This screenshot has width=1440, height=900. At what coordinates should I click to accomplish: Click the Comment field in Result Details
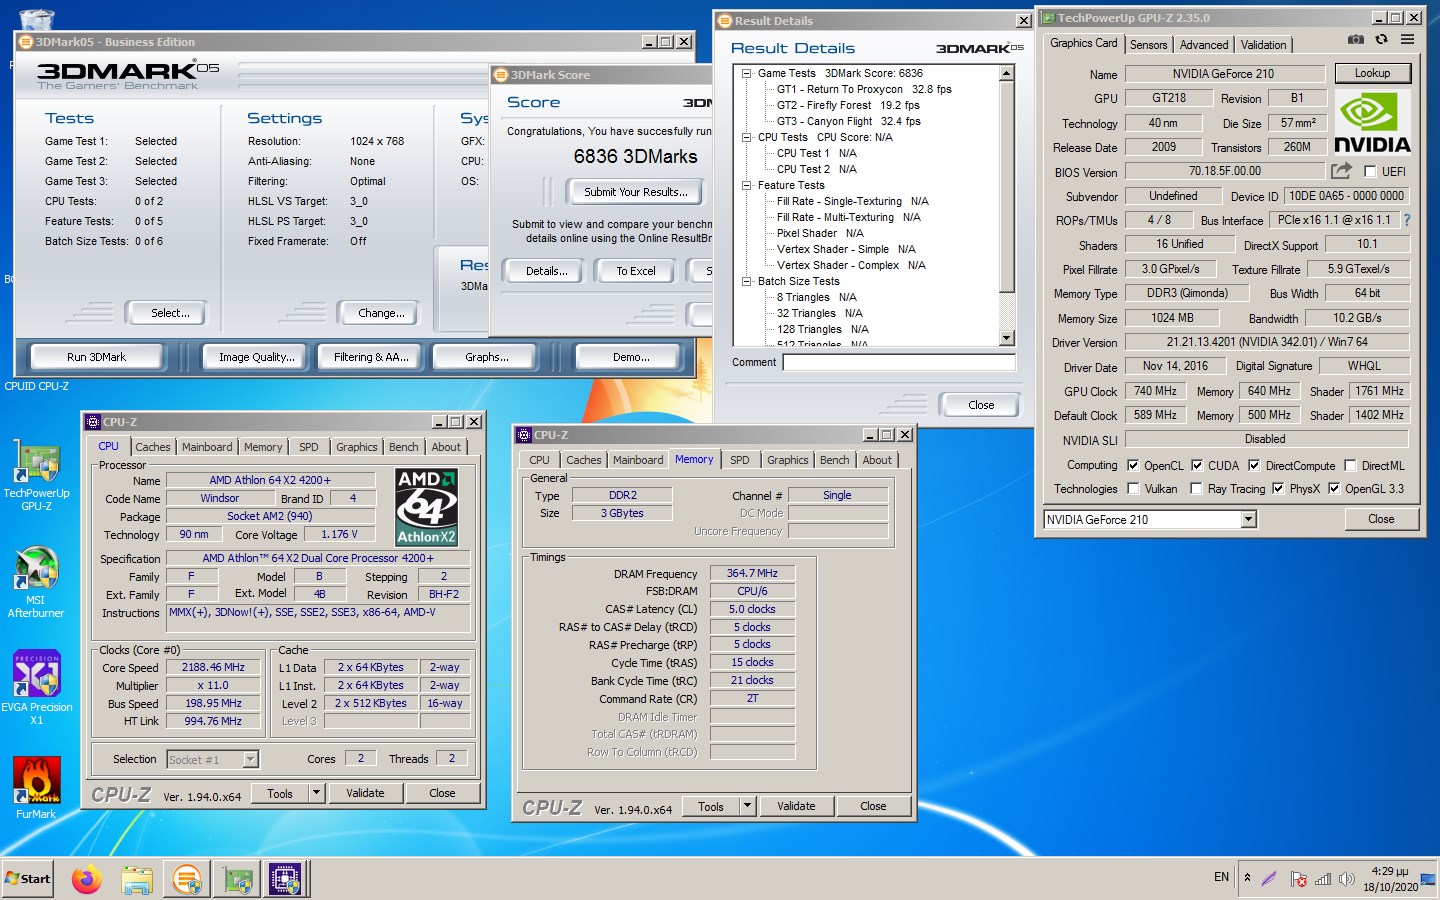tap(899, 362)
